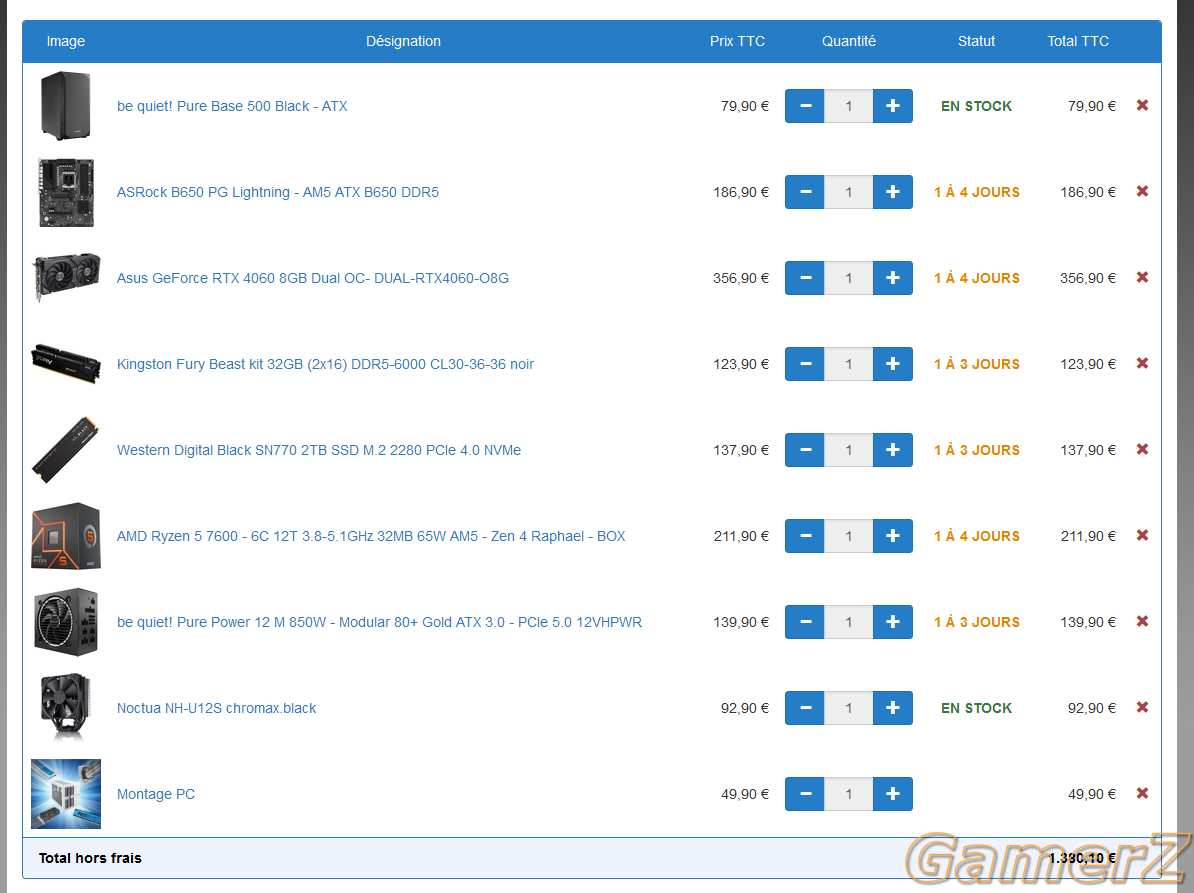Viewport: 1194px width, 893px height.
Task: Remove ASRock B650 PG Lightning from cart
Action: click(x=1142, y=191)
